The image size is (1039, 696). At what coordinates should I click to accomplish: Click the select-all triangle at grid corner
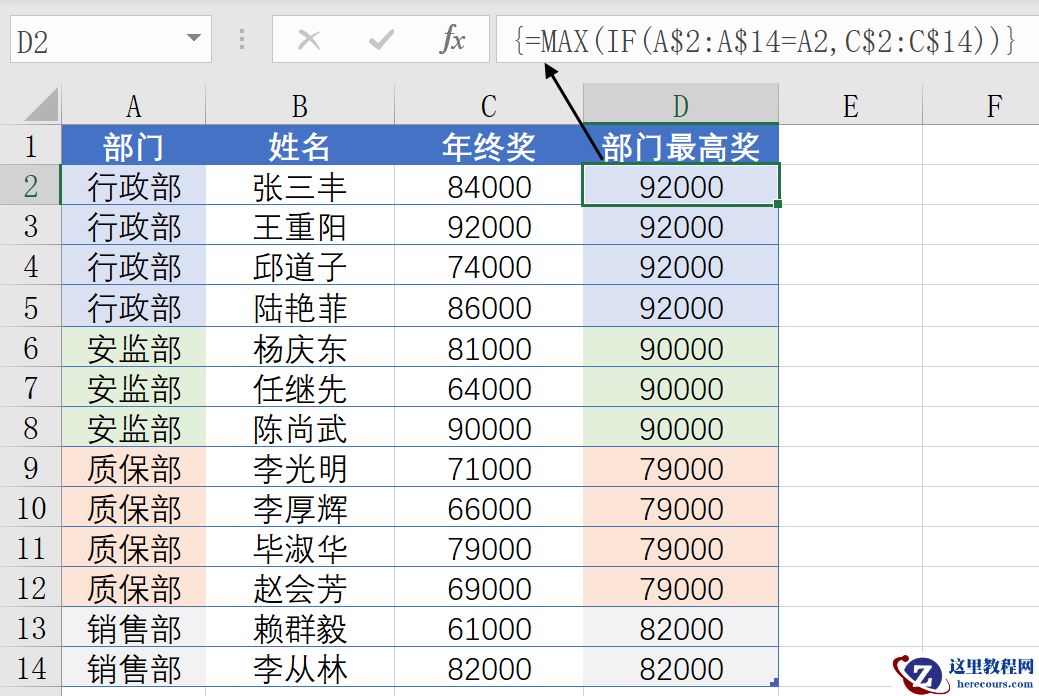[41, 104]
